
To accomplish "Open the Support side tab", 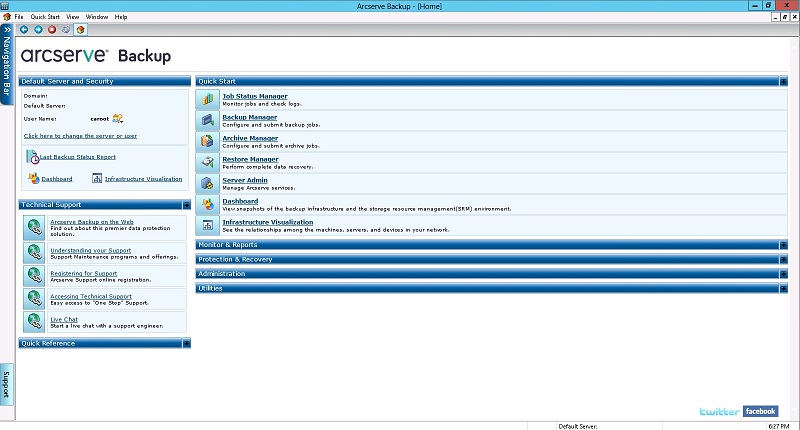I will [7, 385].
